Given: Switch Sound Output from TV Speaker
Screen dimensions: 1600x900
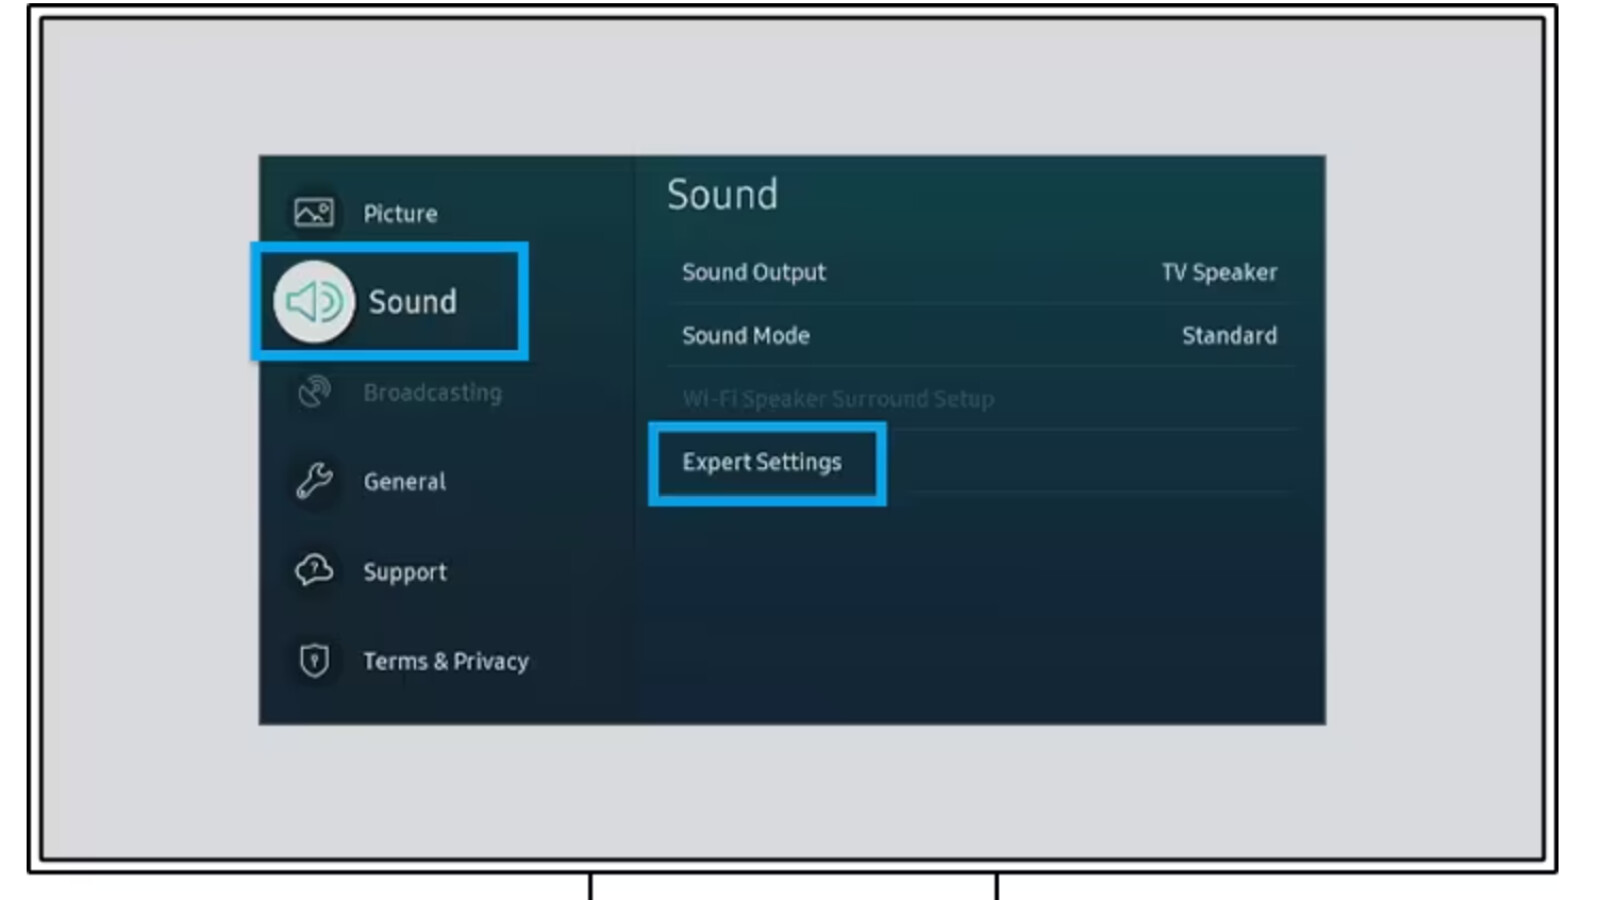Looking at the screenshot, I should [x=1219, y=271].
